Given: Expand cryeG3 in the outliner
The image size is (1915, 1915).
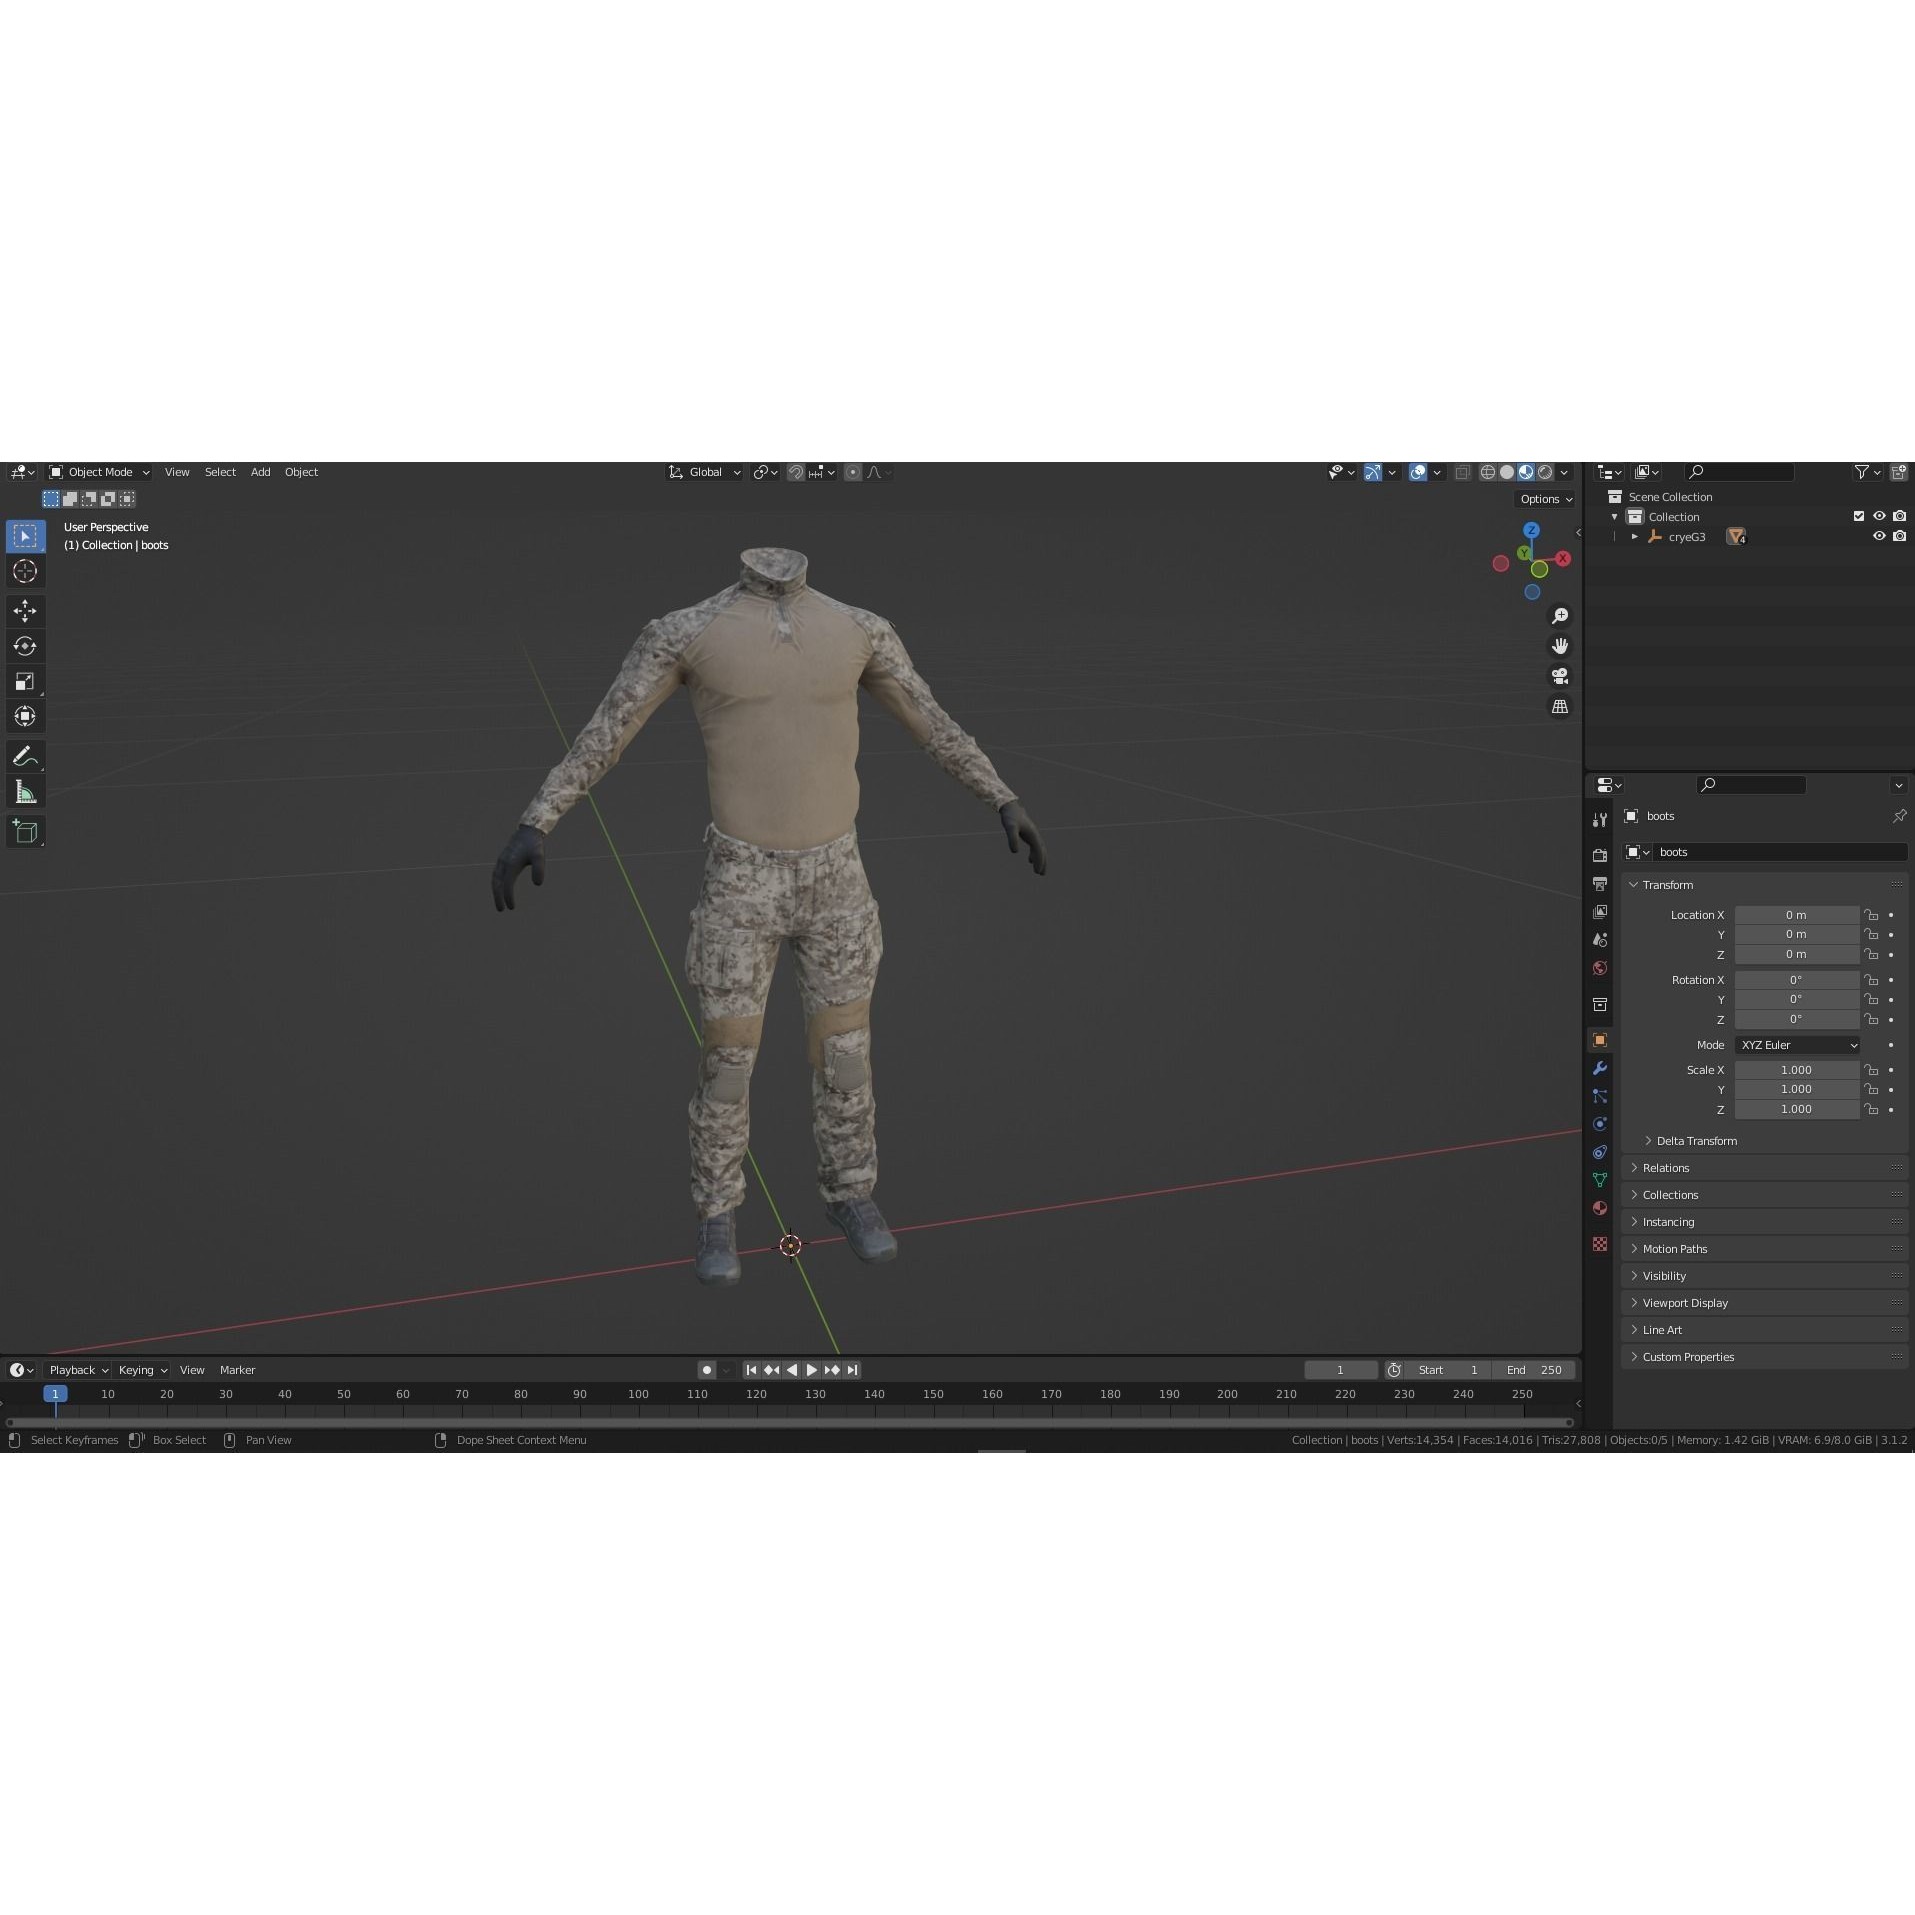Looking at the screenshot, I should [x=1636, y=537].
